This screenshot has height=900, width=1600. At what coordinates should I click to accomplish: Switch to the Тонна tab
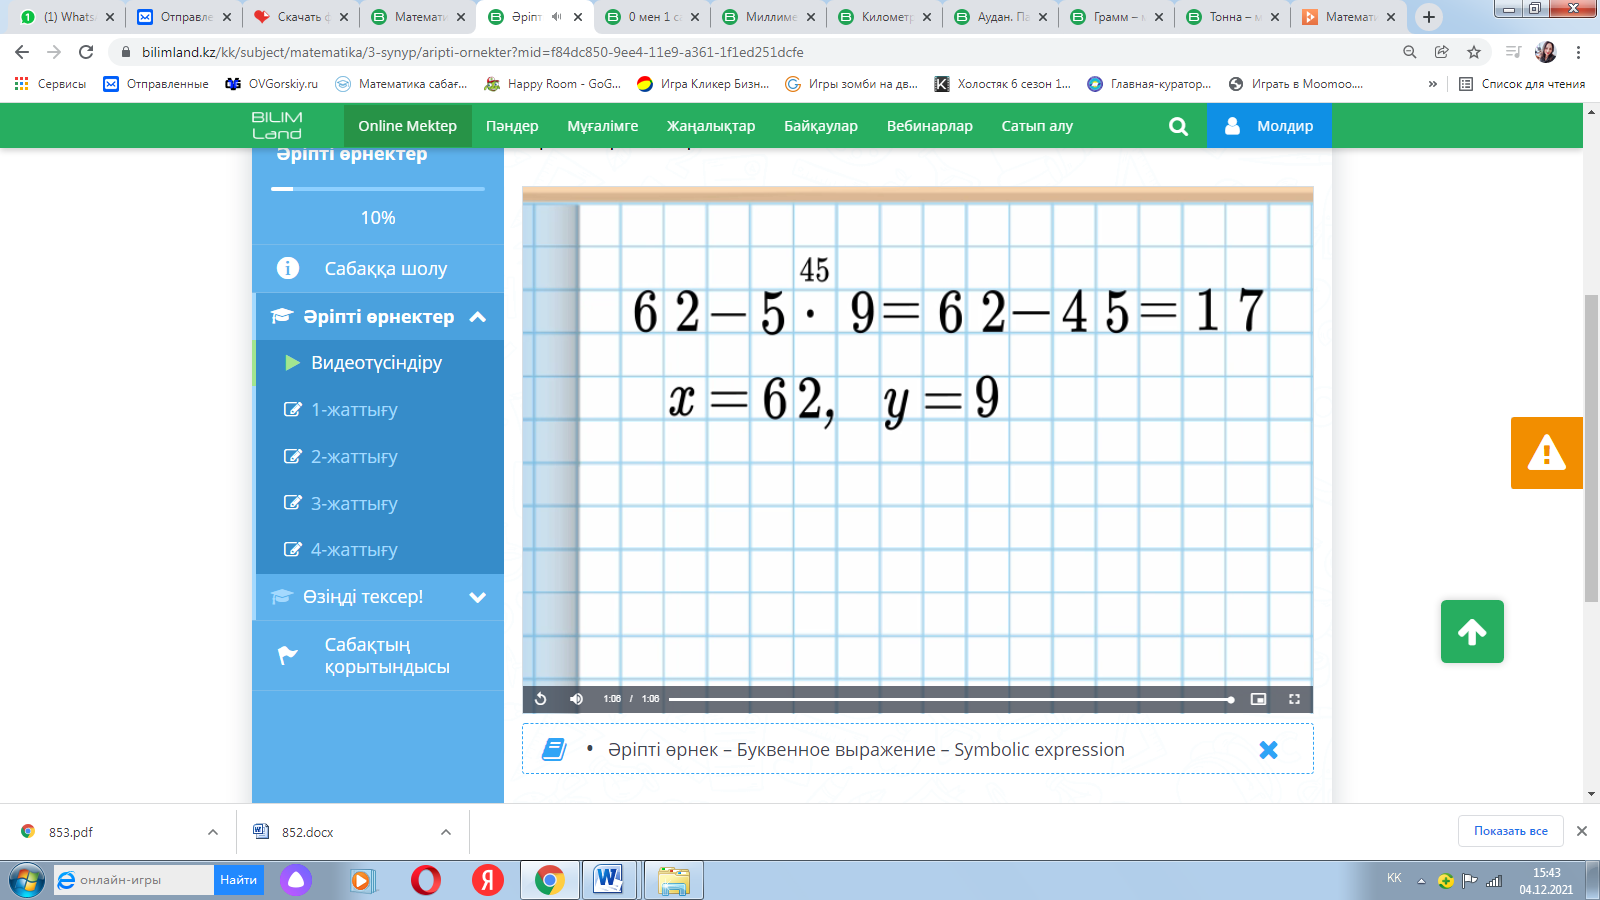coord(1234,17)
